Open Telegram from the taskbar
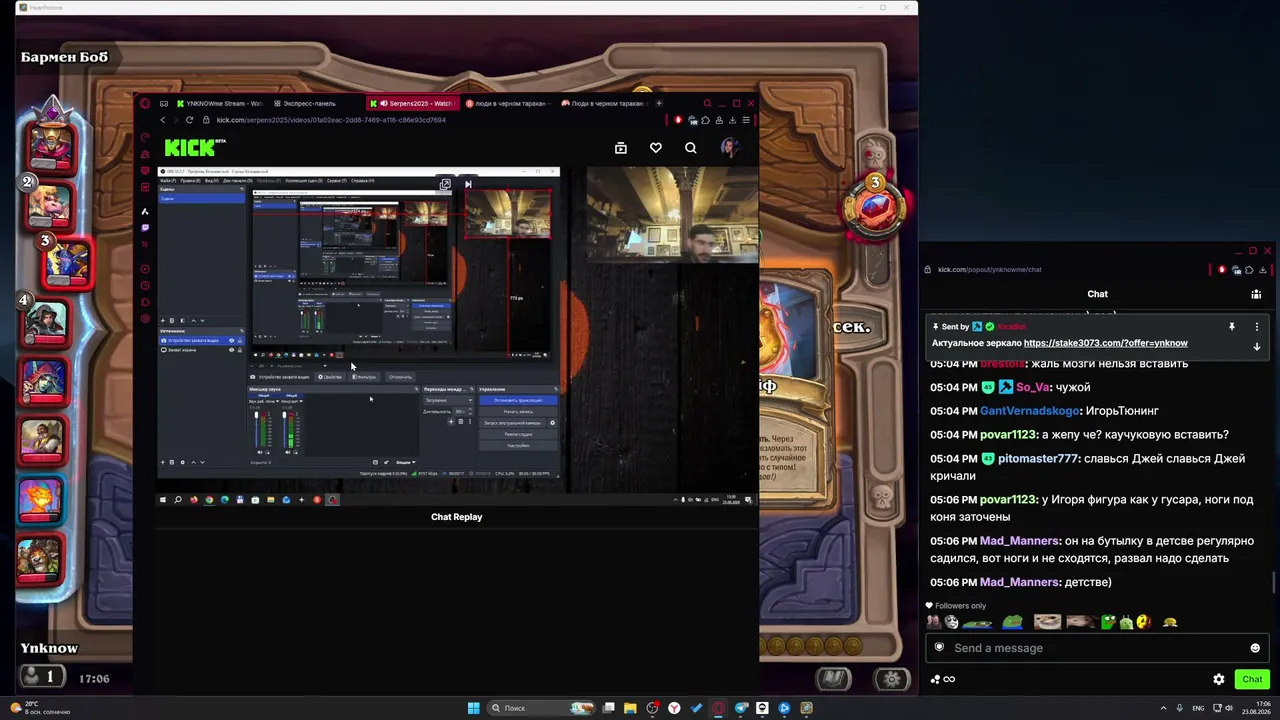The height and width of the screenshot is (720, 1280). click(x=741, y=708)
